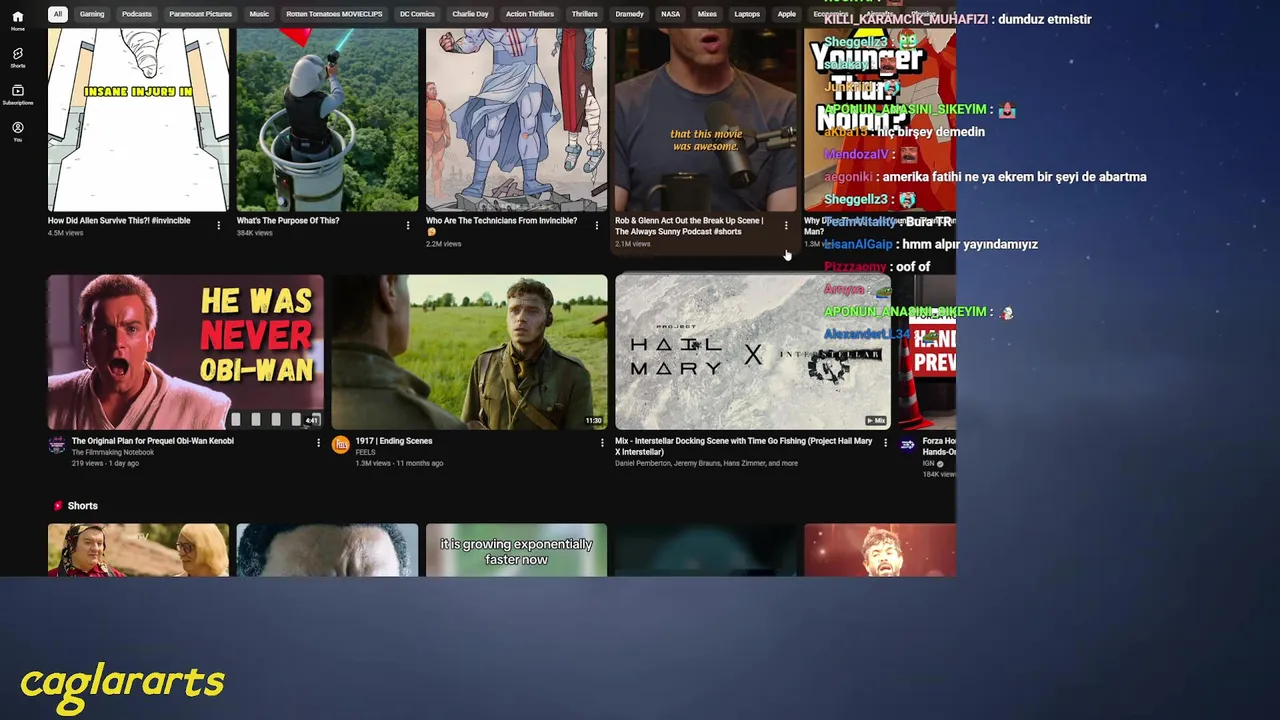Open menu for 'How Did Allen Survive This' short

tap(219, 226)
